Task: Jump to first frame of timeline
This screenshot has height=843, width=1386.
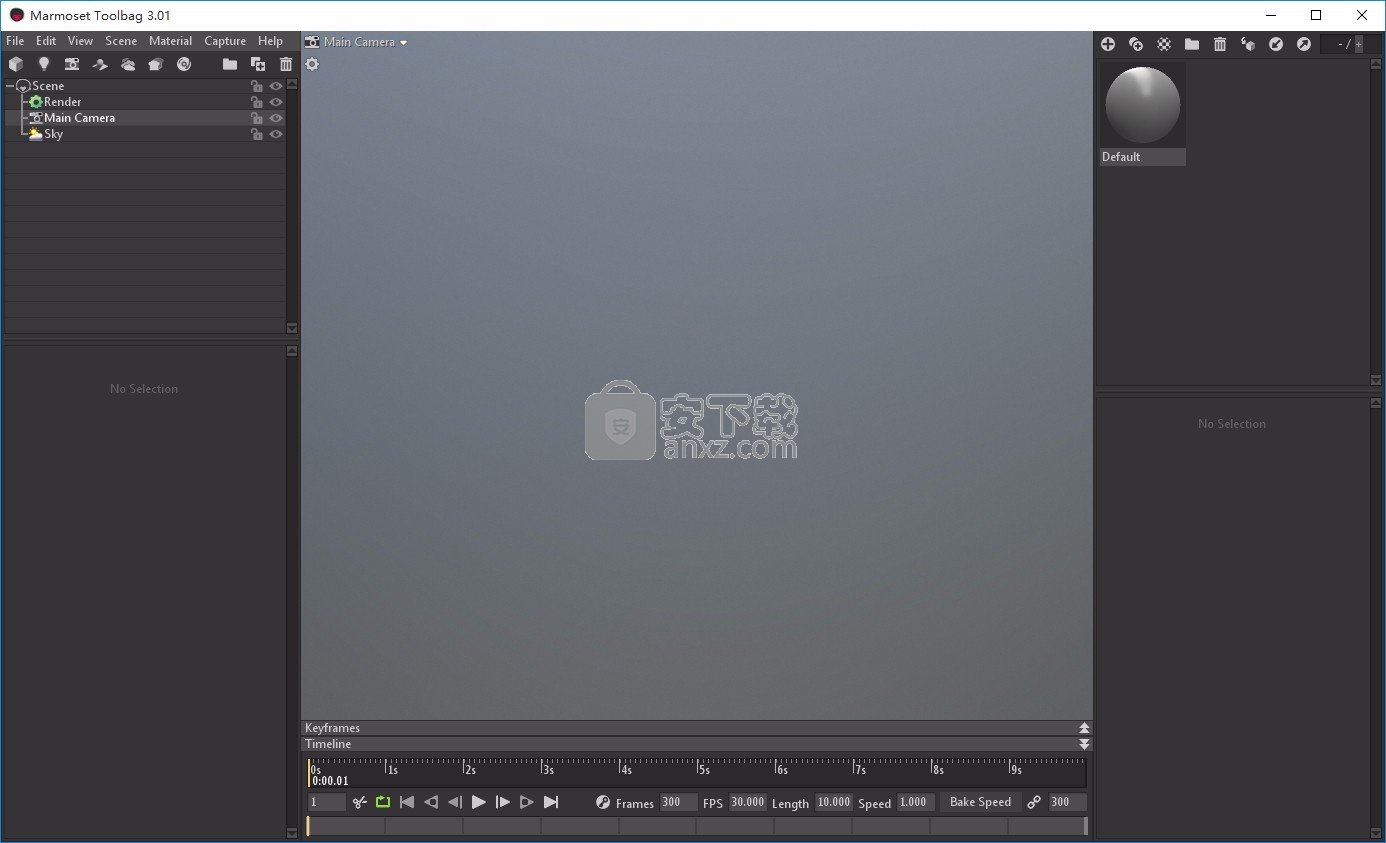Action: pyautogui.click(x=407, y=802)
